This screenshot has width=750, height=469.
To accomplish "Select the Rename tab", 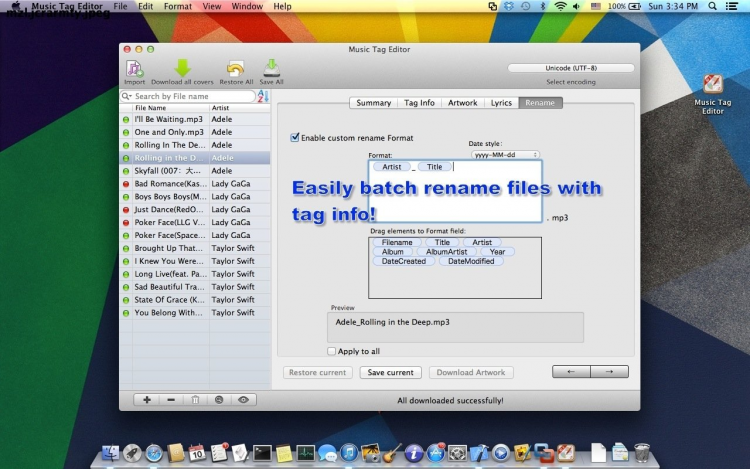I will pos(540,103).
